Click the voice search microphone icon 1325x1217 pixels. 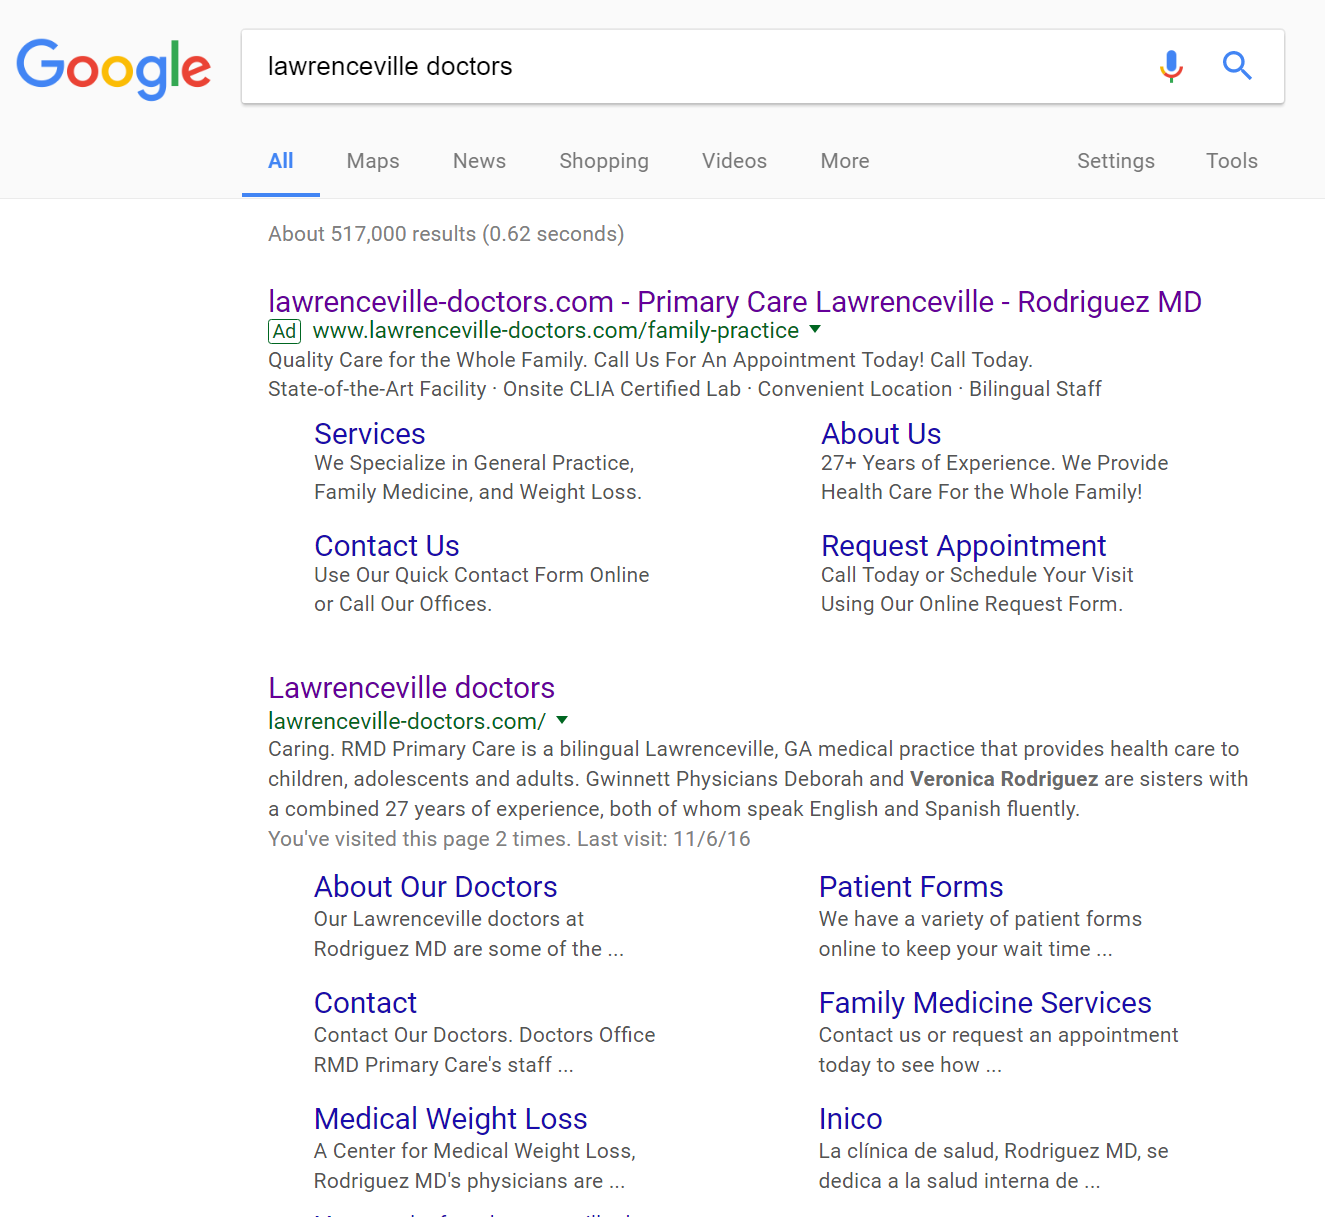pyautogui.click(x=1171, y=66)
